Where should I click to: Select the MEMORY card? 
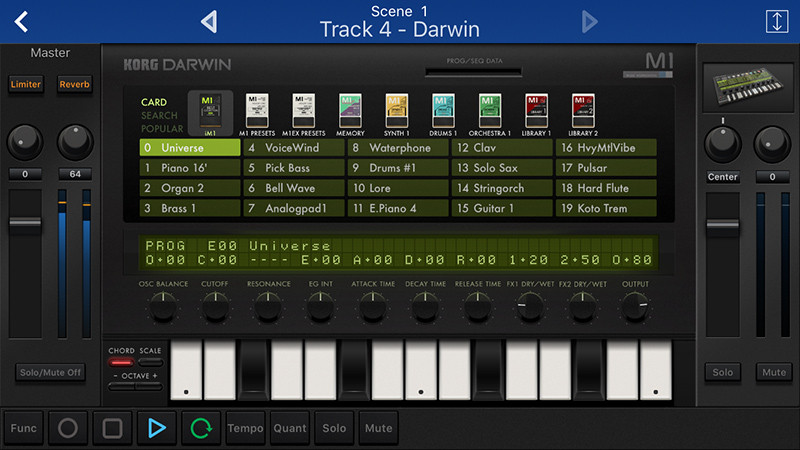click(350, 114)
